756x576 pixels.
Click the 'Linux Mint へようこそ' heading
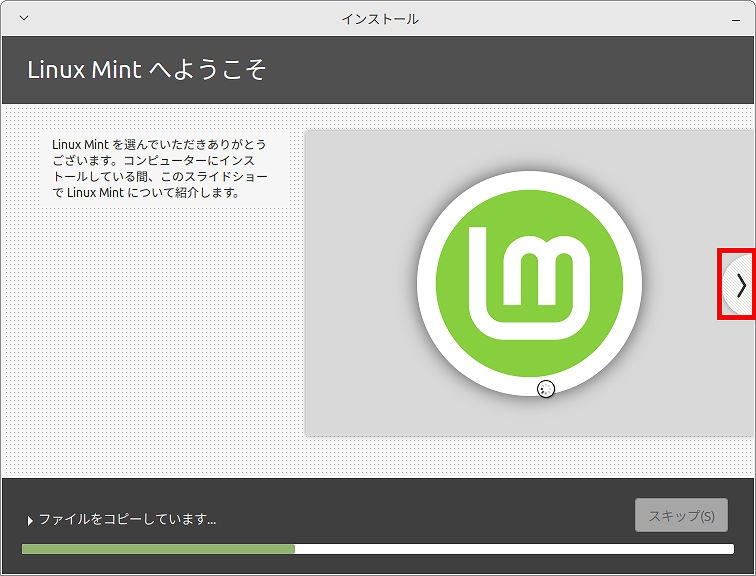[x=147, y=70]
